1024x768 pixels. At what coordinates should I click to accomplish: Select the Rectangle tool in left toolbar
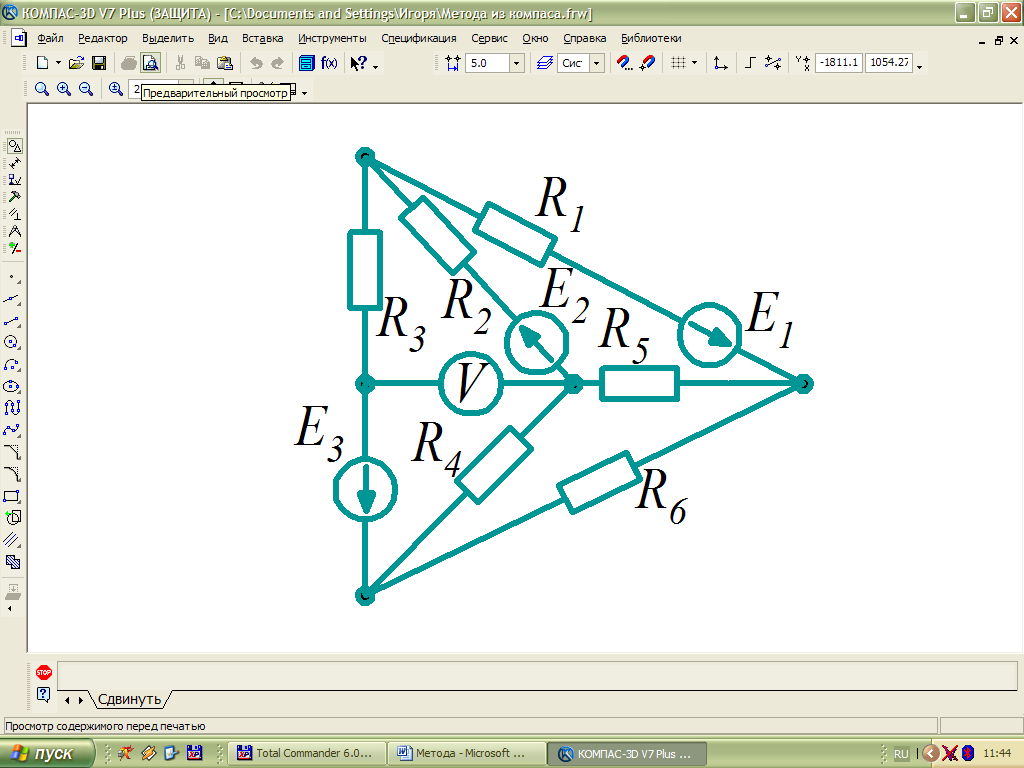[x=12, y=496]
